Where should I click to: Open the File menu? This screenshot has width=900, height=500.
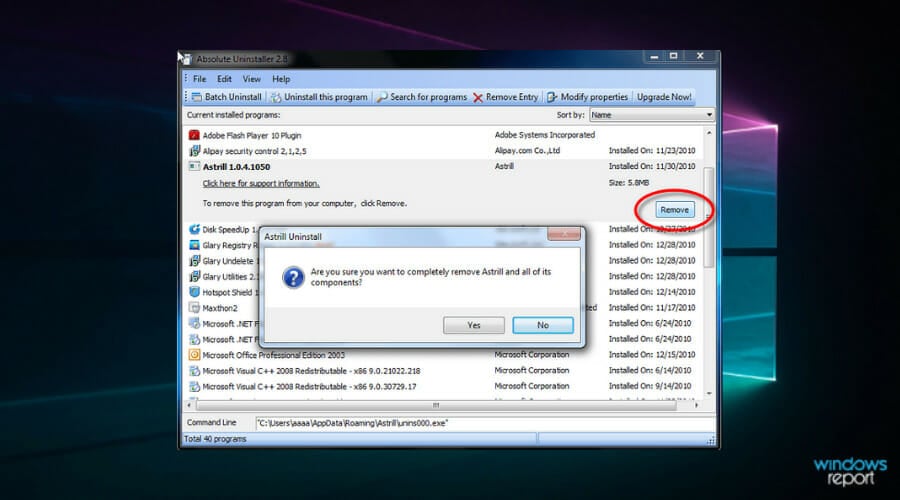(x=199, y=79)
